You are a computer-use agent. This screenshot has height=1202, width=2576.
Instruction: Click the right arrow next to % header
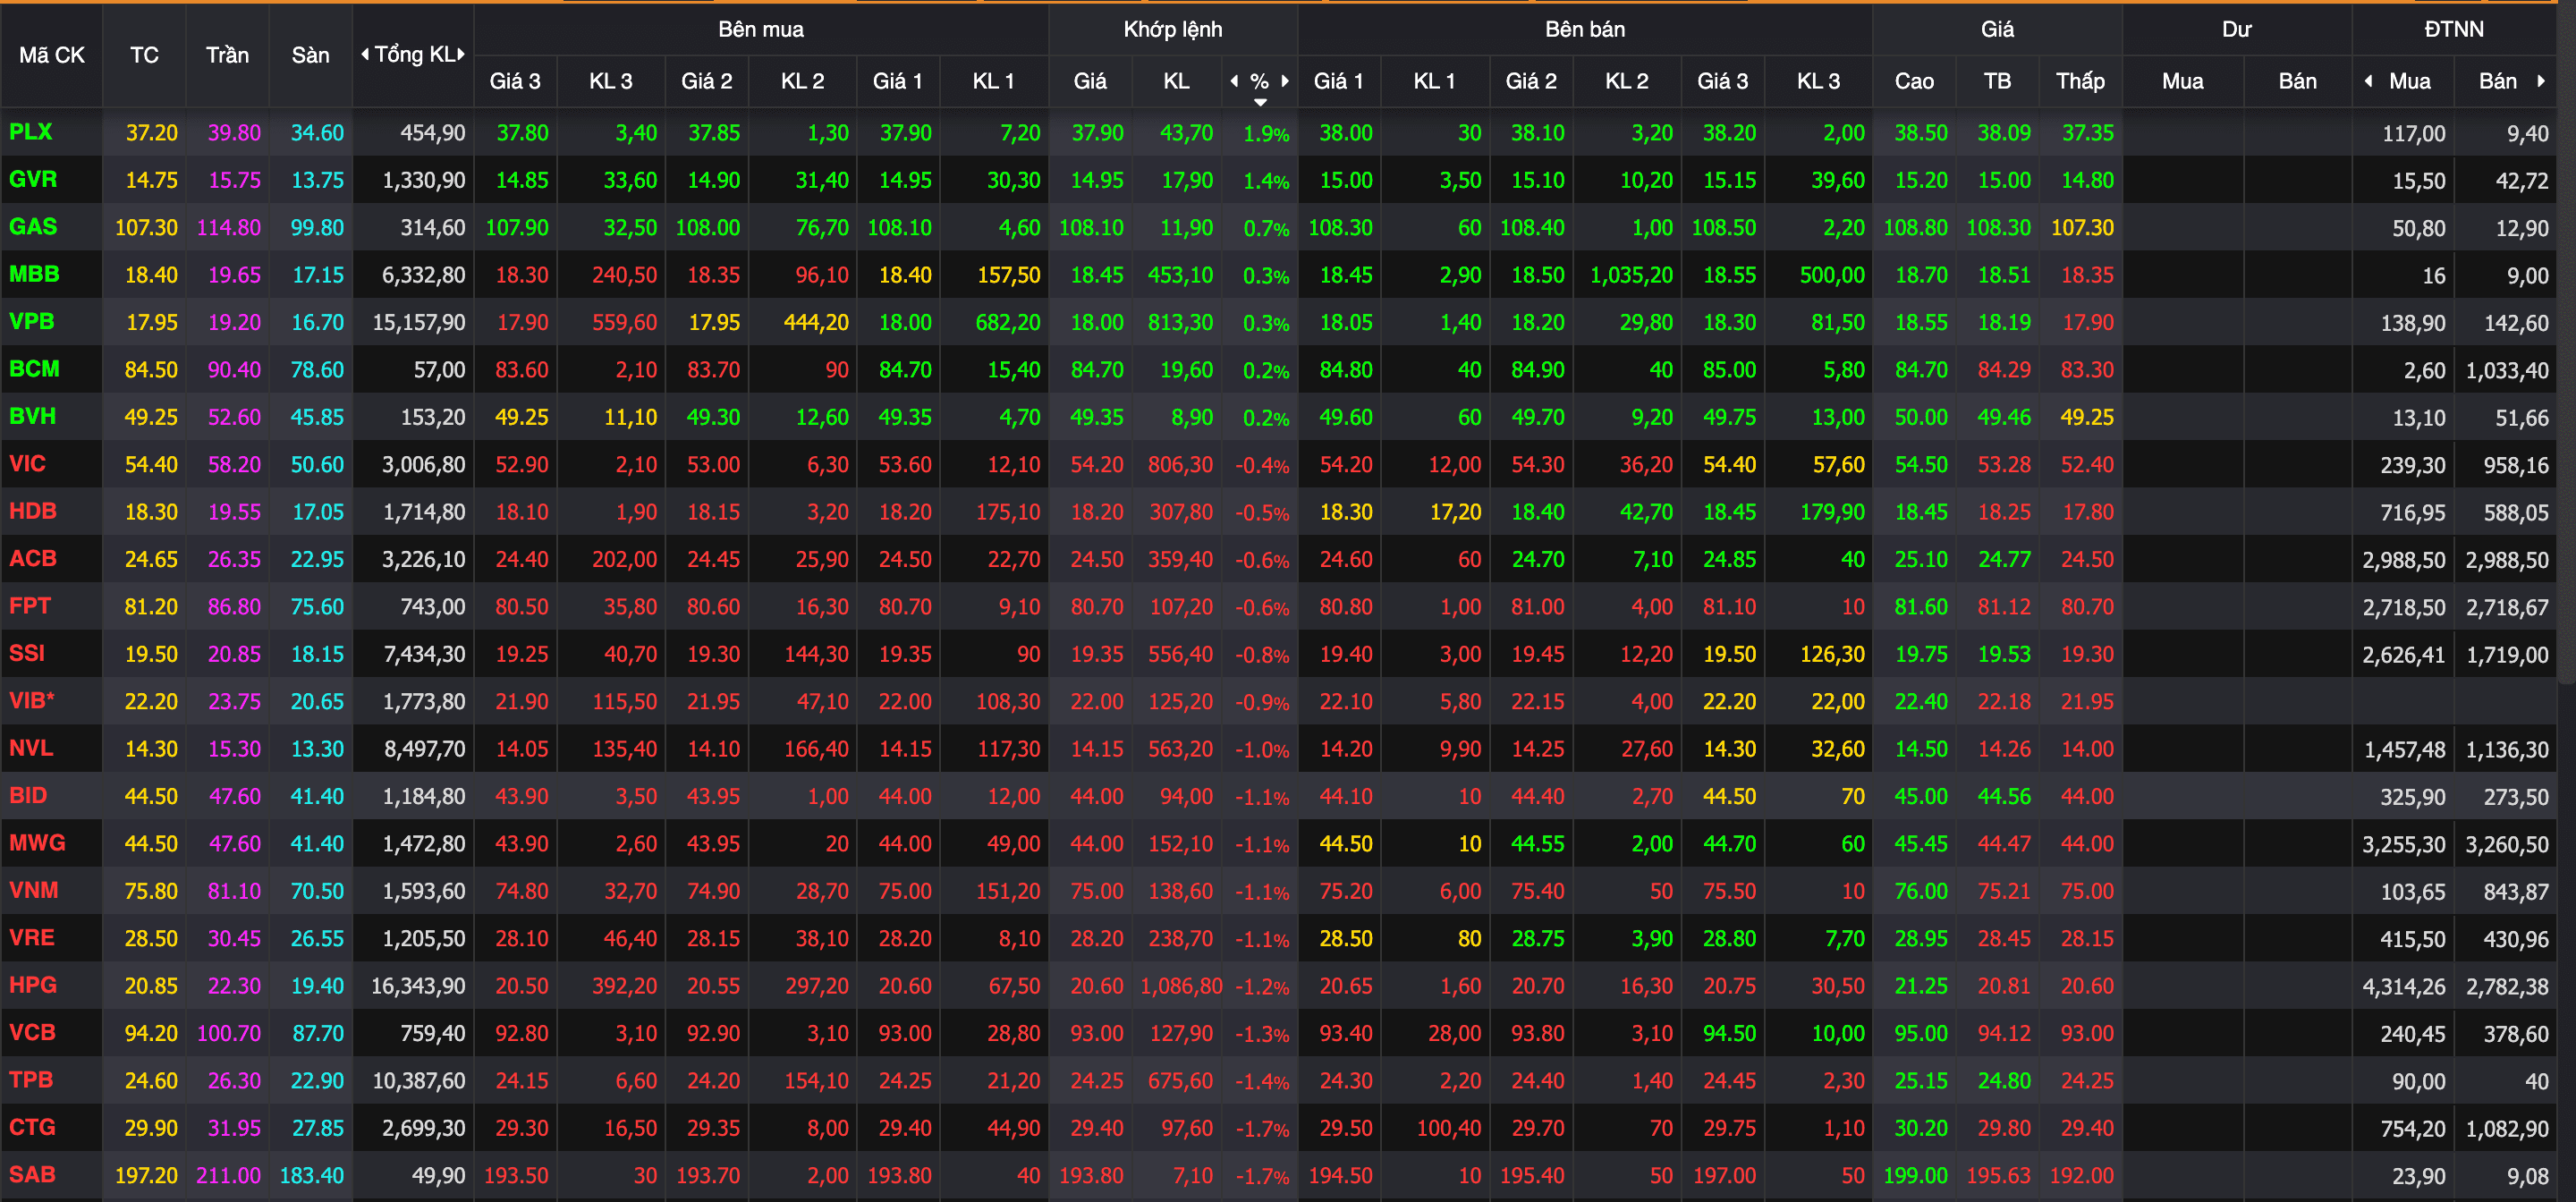[x=1285, y=81]
